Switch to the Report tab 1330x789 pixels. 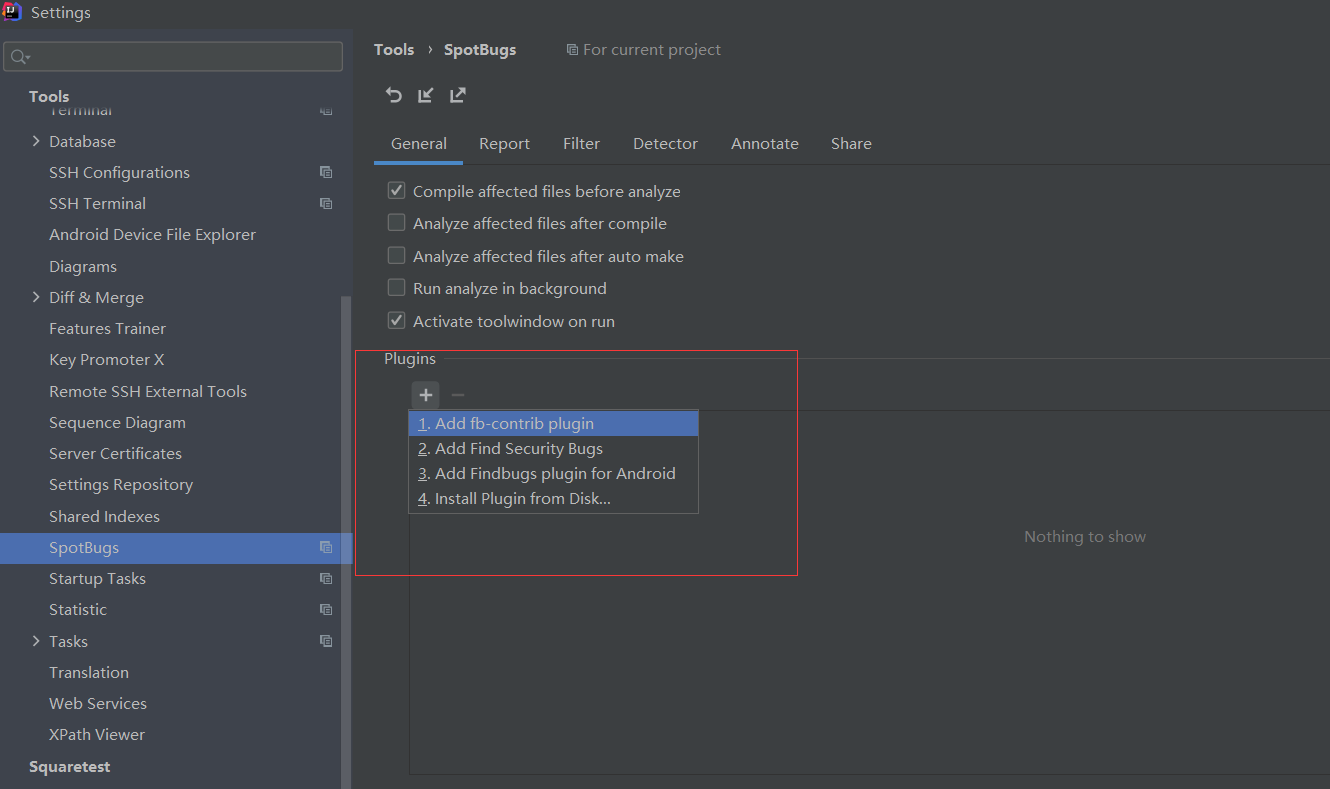(504, 143)
